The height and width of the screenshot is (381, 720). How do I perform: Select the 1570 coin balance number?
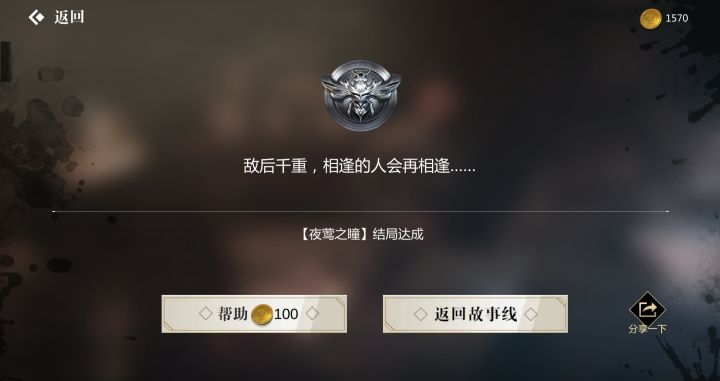pos(677,18)
